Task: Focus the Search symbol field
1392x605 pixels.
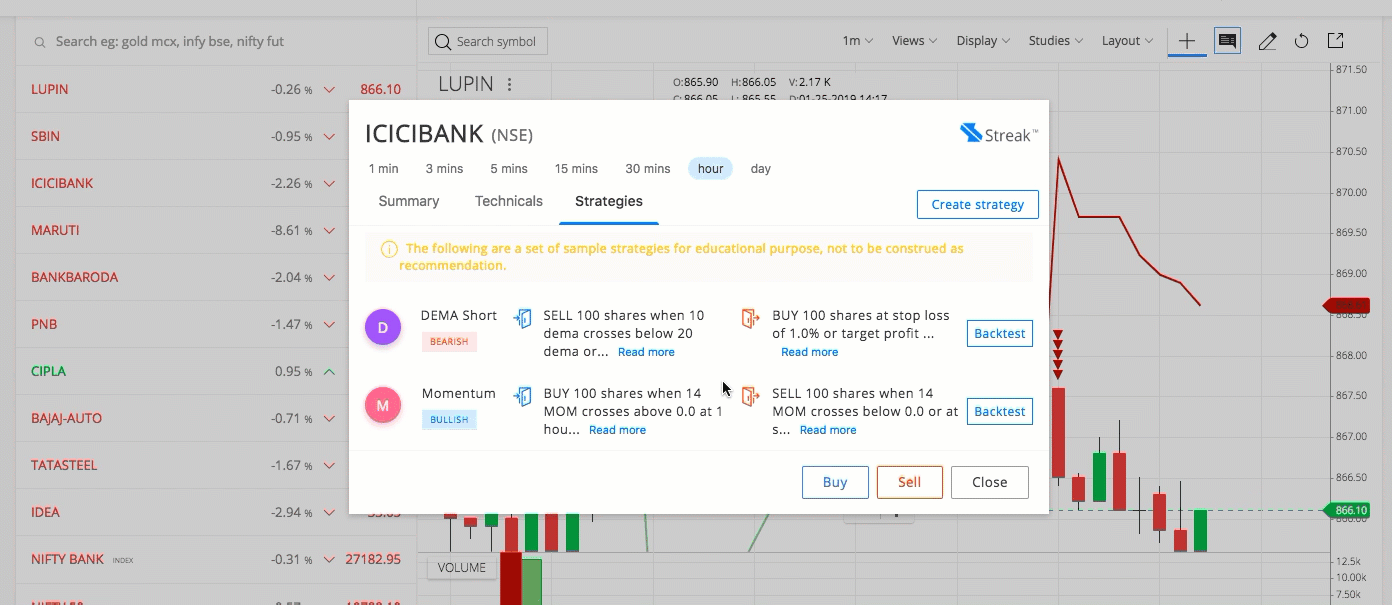Action: pyautogui.click(x=488, y=41)
